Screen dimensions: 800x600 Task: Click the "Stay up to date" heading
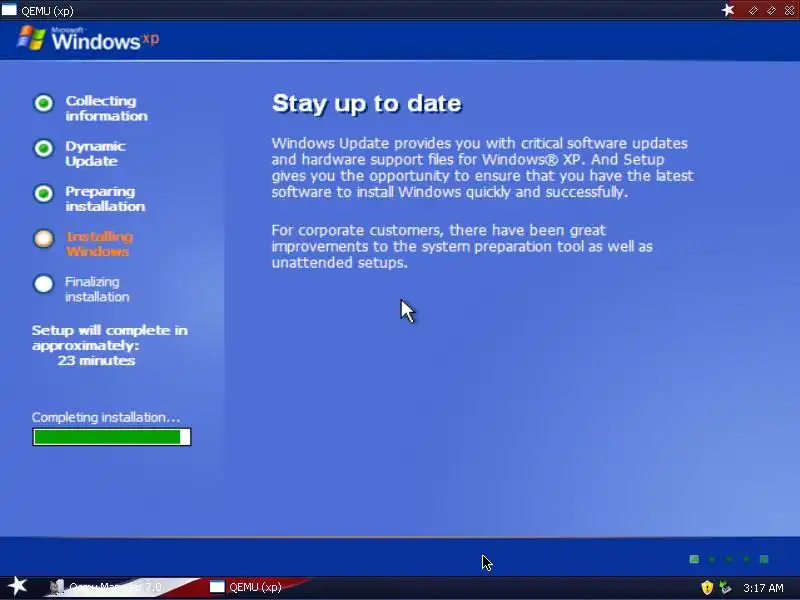367,104
